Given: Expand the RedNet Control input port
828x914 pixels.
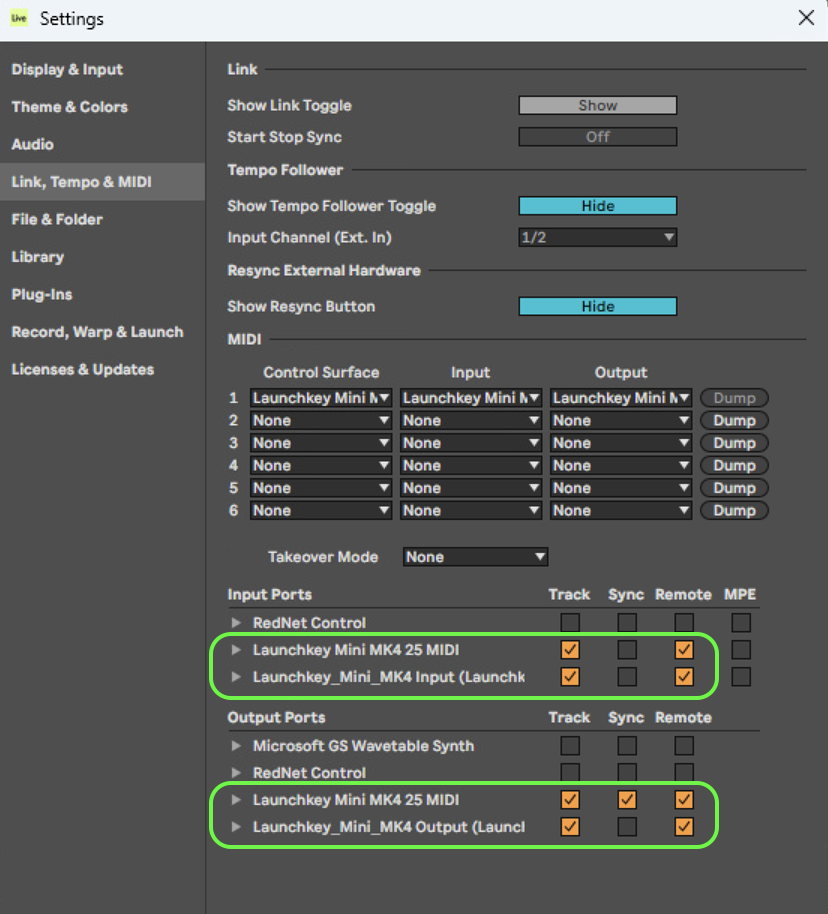Looking at the screenshot, I should click(236, 623).
